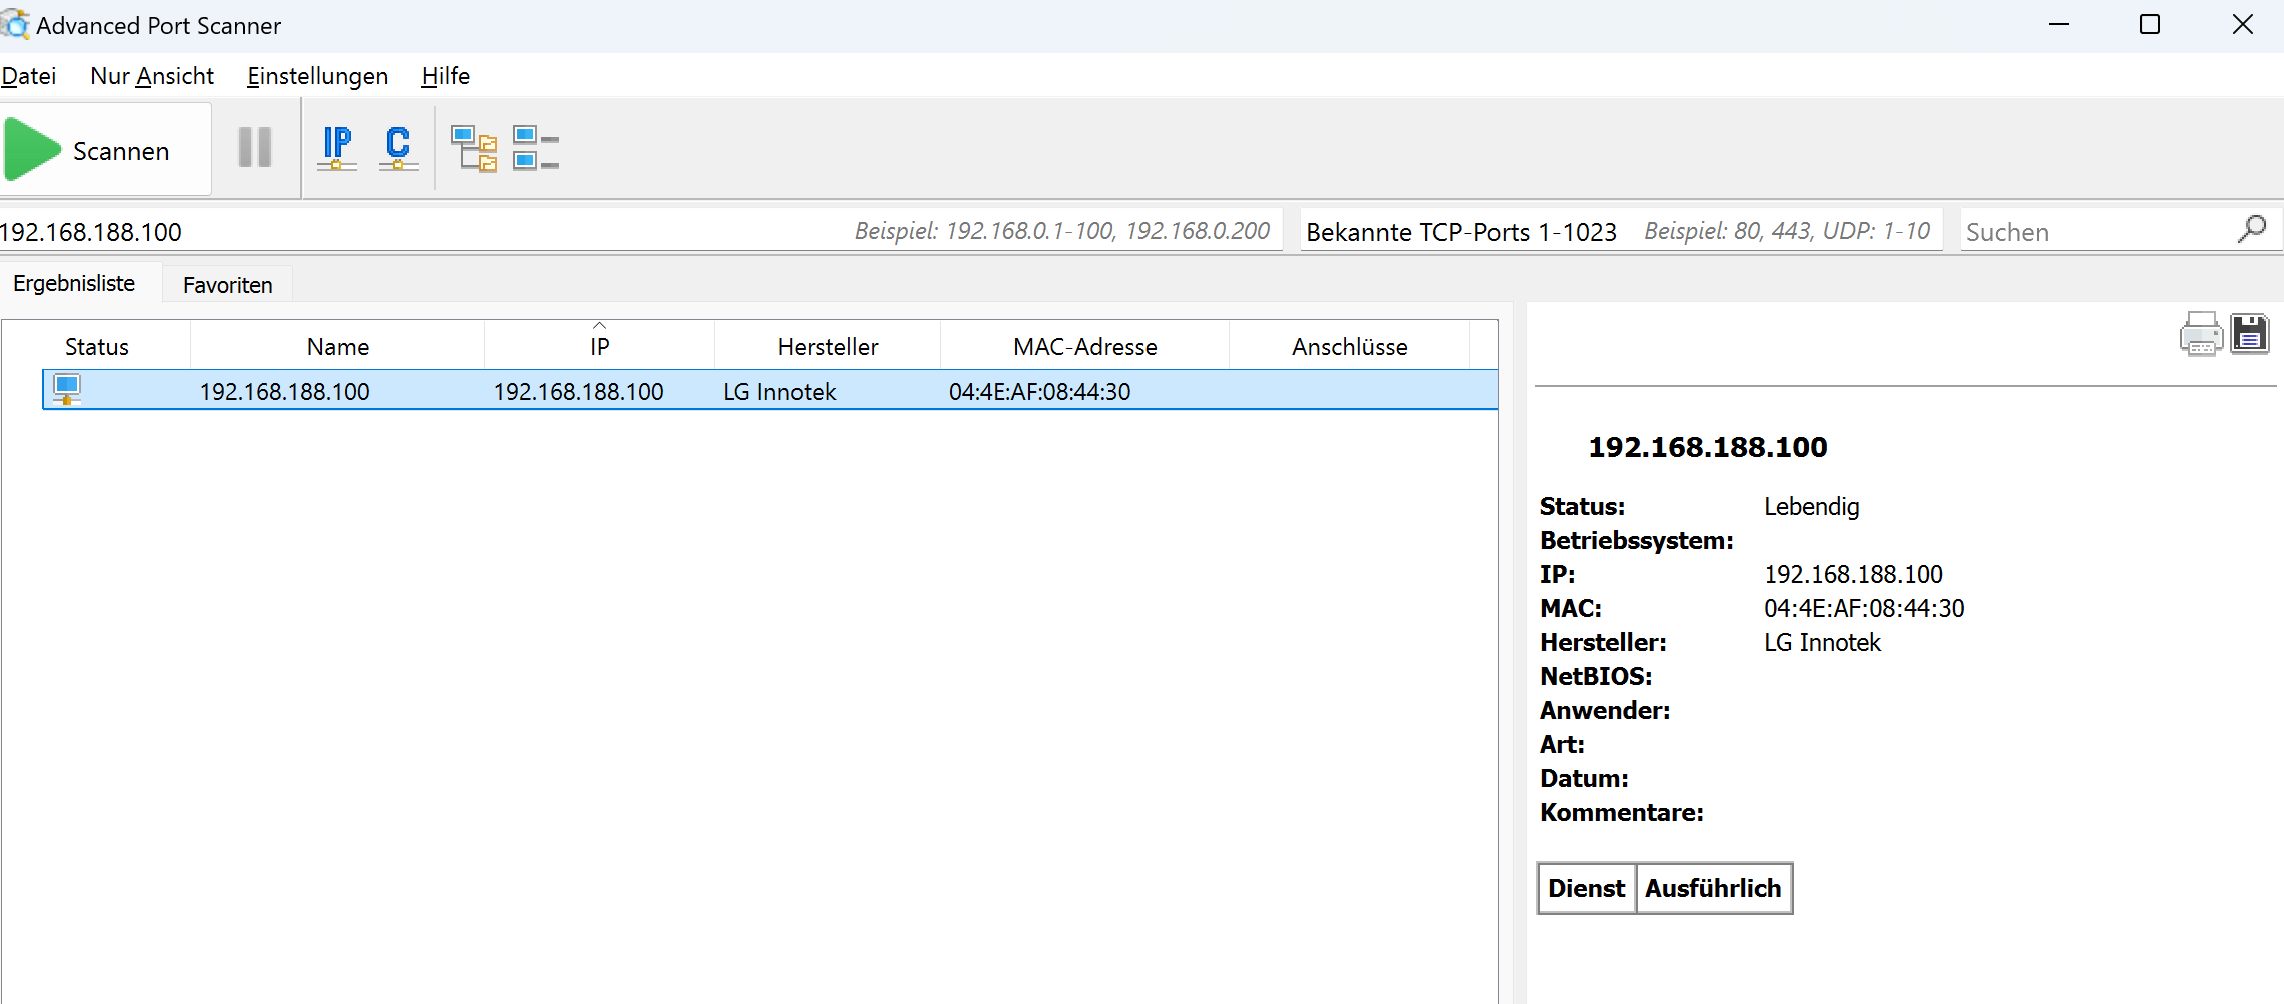Image resolution: width=2284 pixels, height=1004 pixels.
Task: Sort results by IP column header
Action: click(x=599, y=346)
